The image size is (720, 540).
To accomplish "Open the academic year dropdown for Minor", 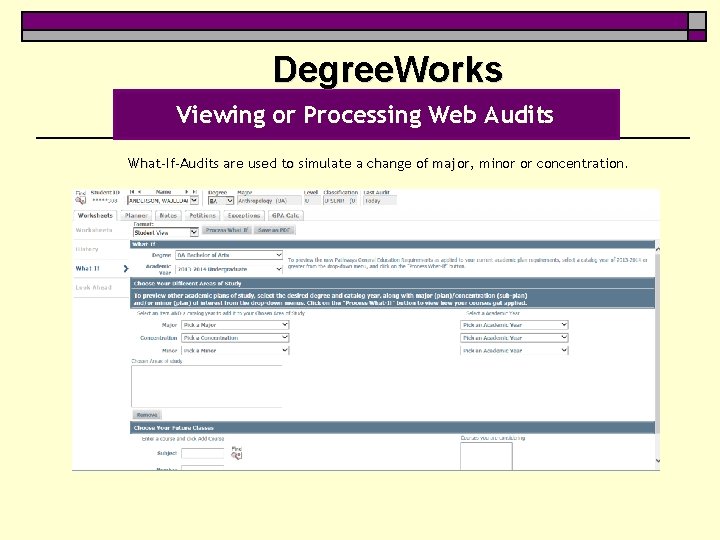I will click(x=514, y=350).
